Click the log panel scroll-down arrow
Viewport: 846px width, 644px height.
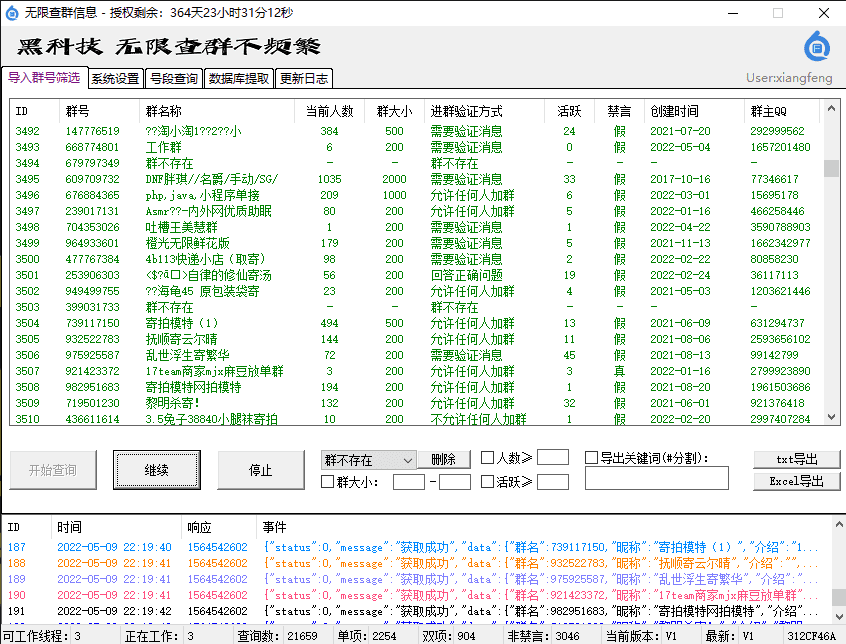pos(839,615)
